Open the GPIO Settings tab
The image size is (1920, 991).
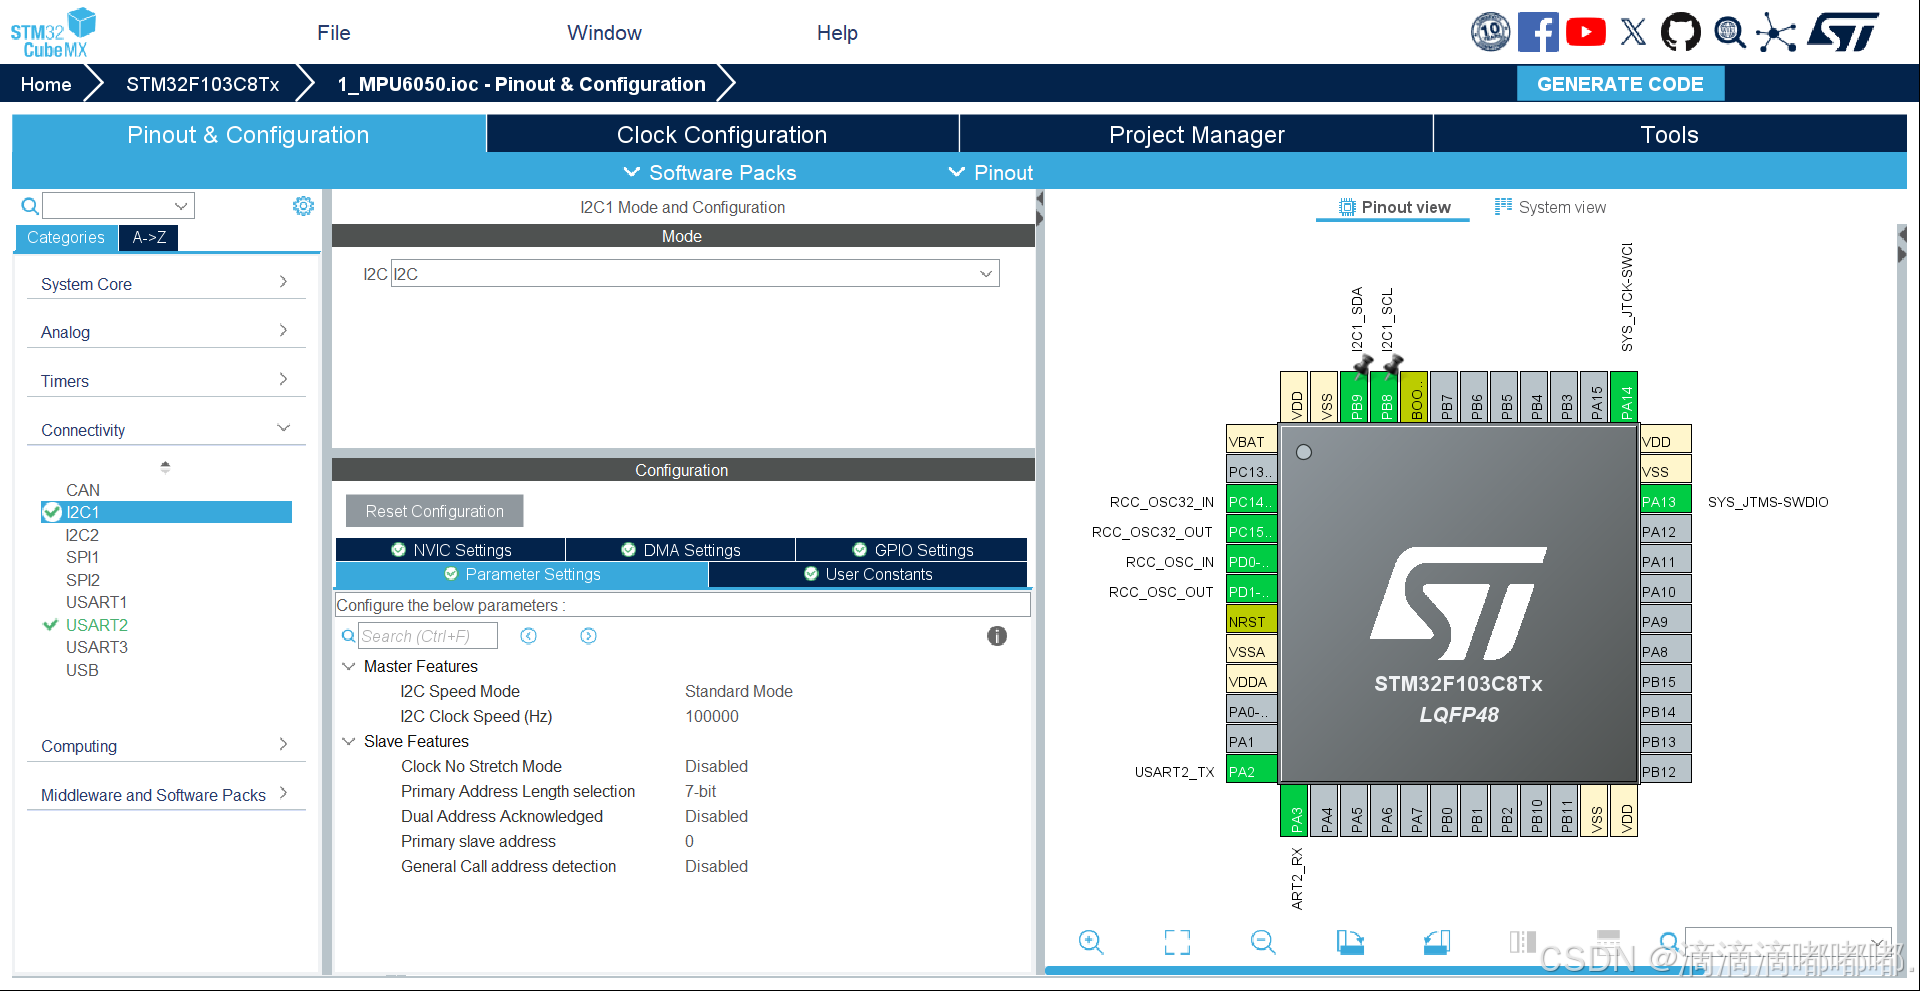click(x=912, y=550)
